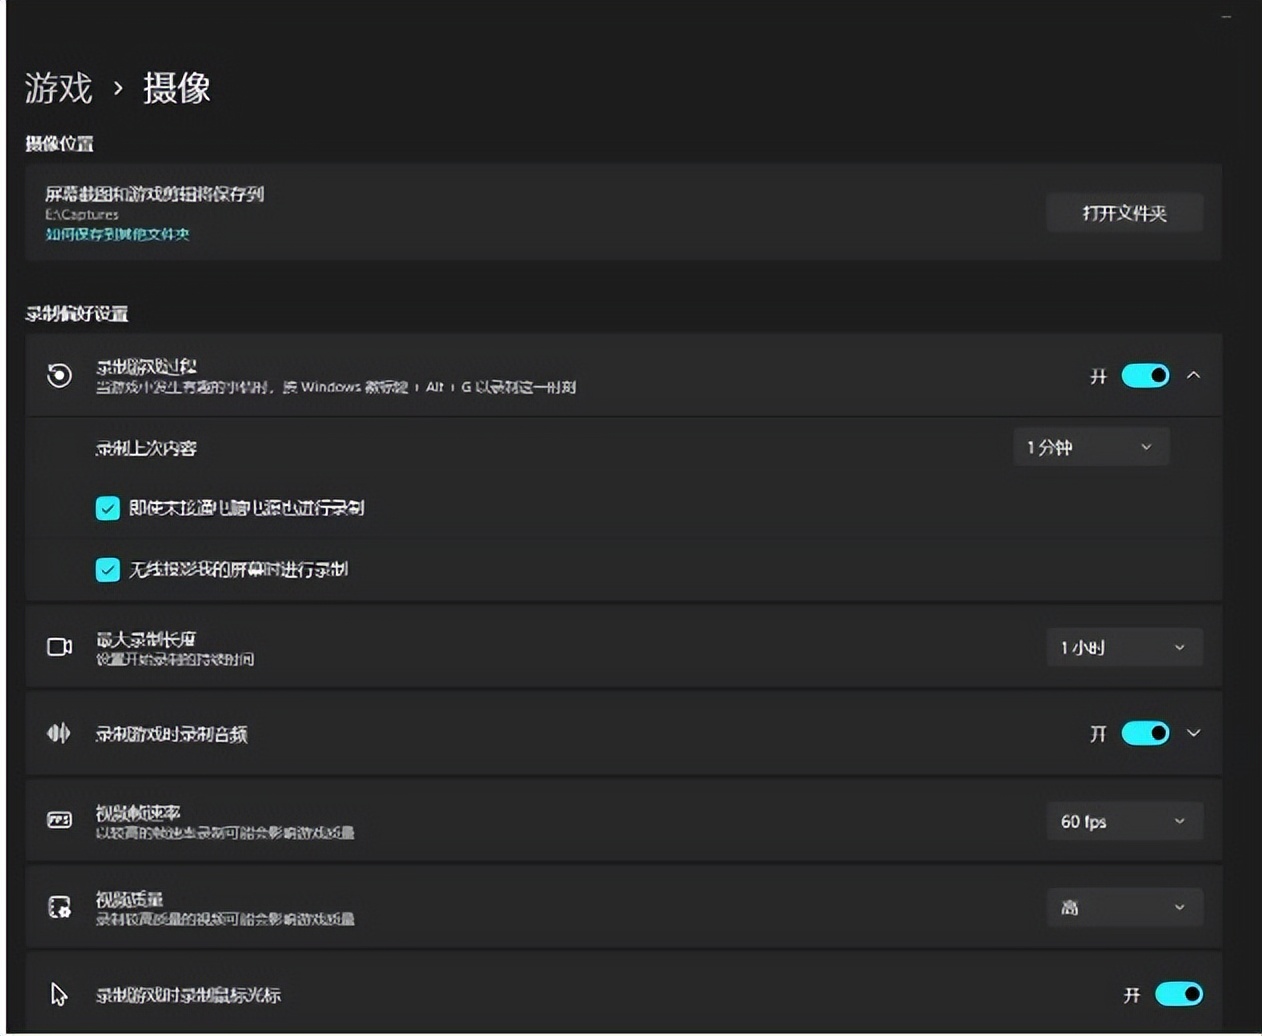
Task: Click the 打开文件夹 button
Action: (x=1124, y=212)
